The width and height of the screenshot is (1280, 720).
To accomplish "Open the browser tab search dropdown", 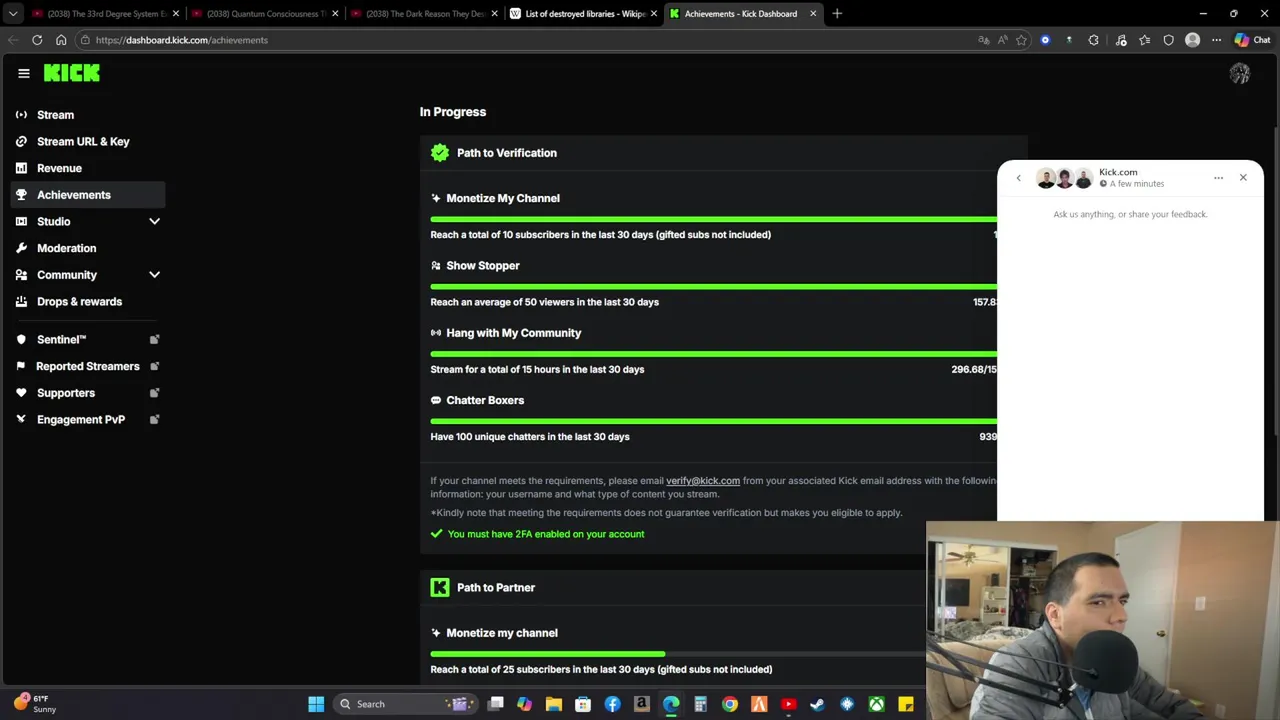I will point(13,14).
